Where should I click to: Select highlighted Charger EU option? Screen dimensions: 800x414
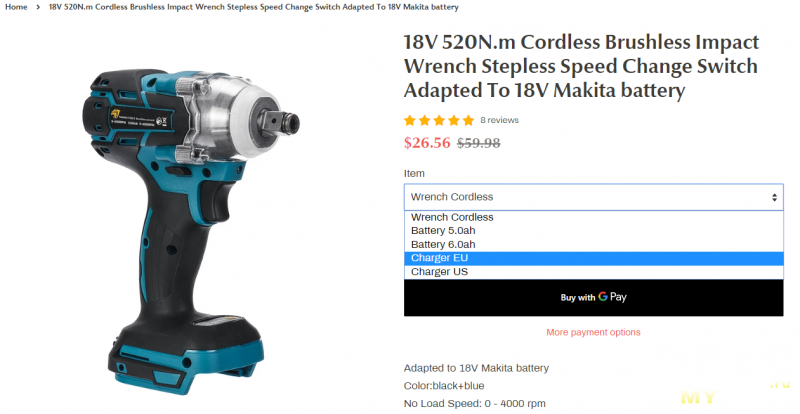point(593,258)
